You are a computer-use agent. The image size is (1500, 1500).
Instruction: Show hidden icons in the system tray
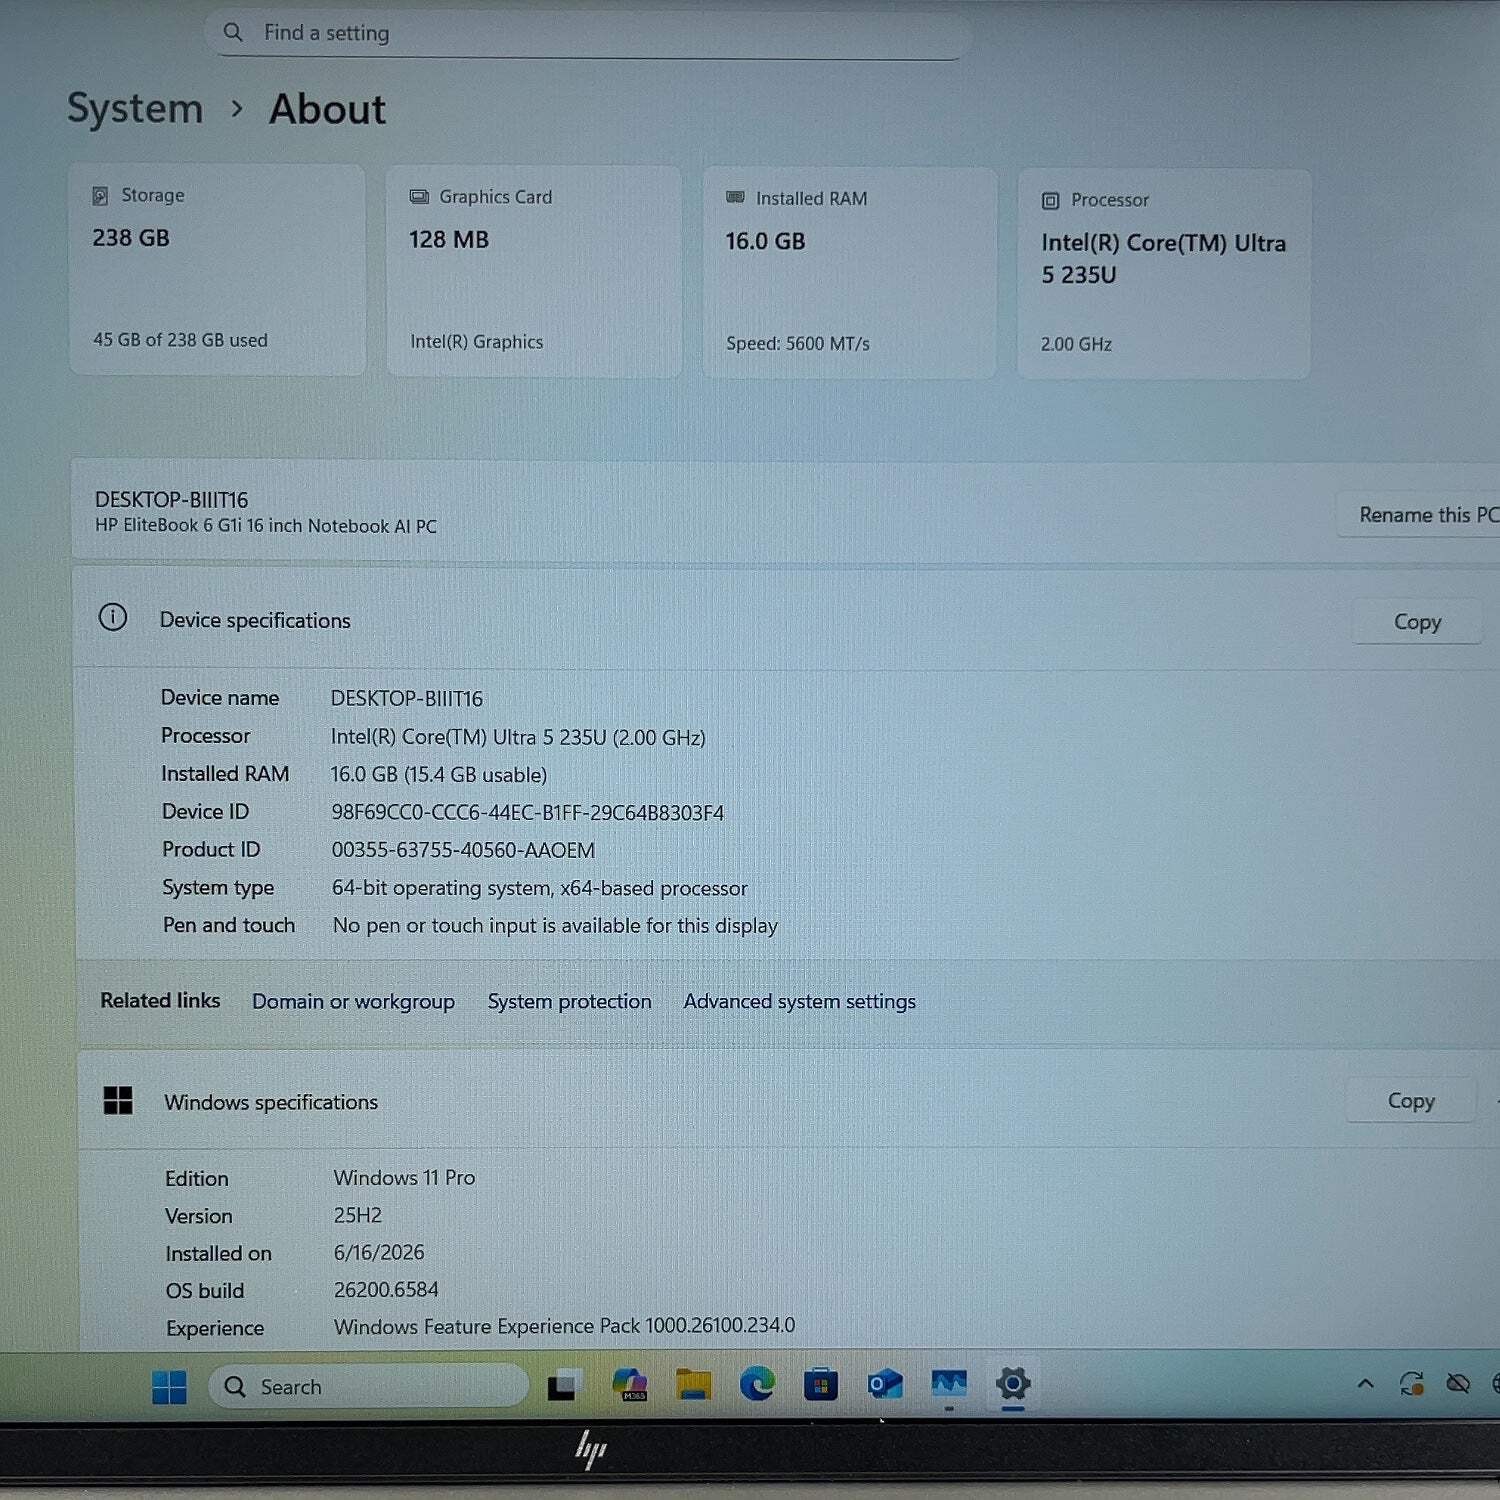tap(1365, 1384)
